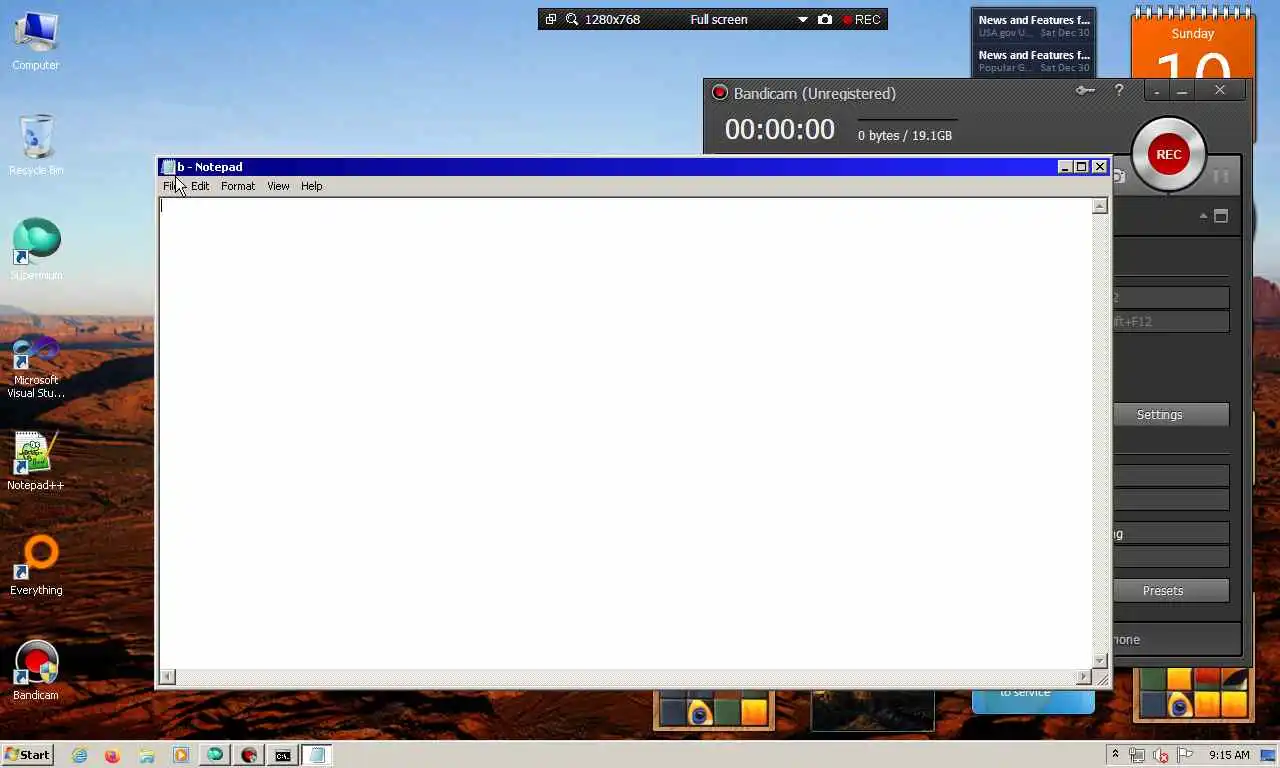Open the Computer desktop icon
The width and height of the screenshot is (1280, 768).
click(36, 40)
